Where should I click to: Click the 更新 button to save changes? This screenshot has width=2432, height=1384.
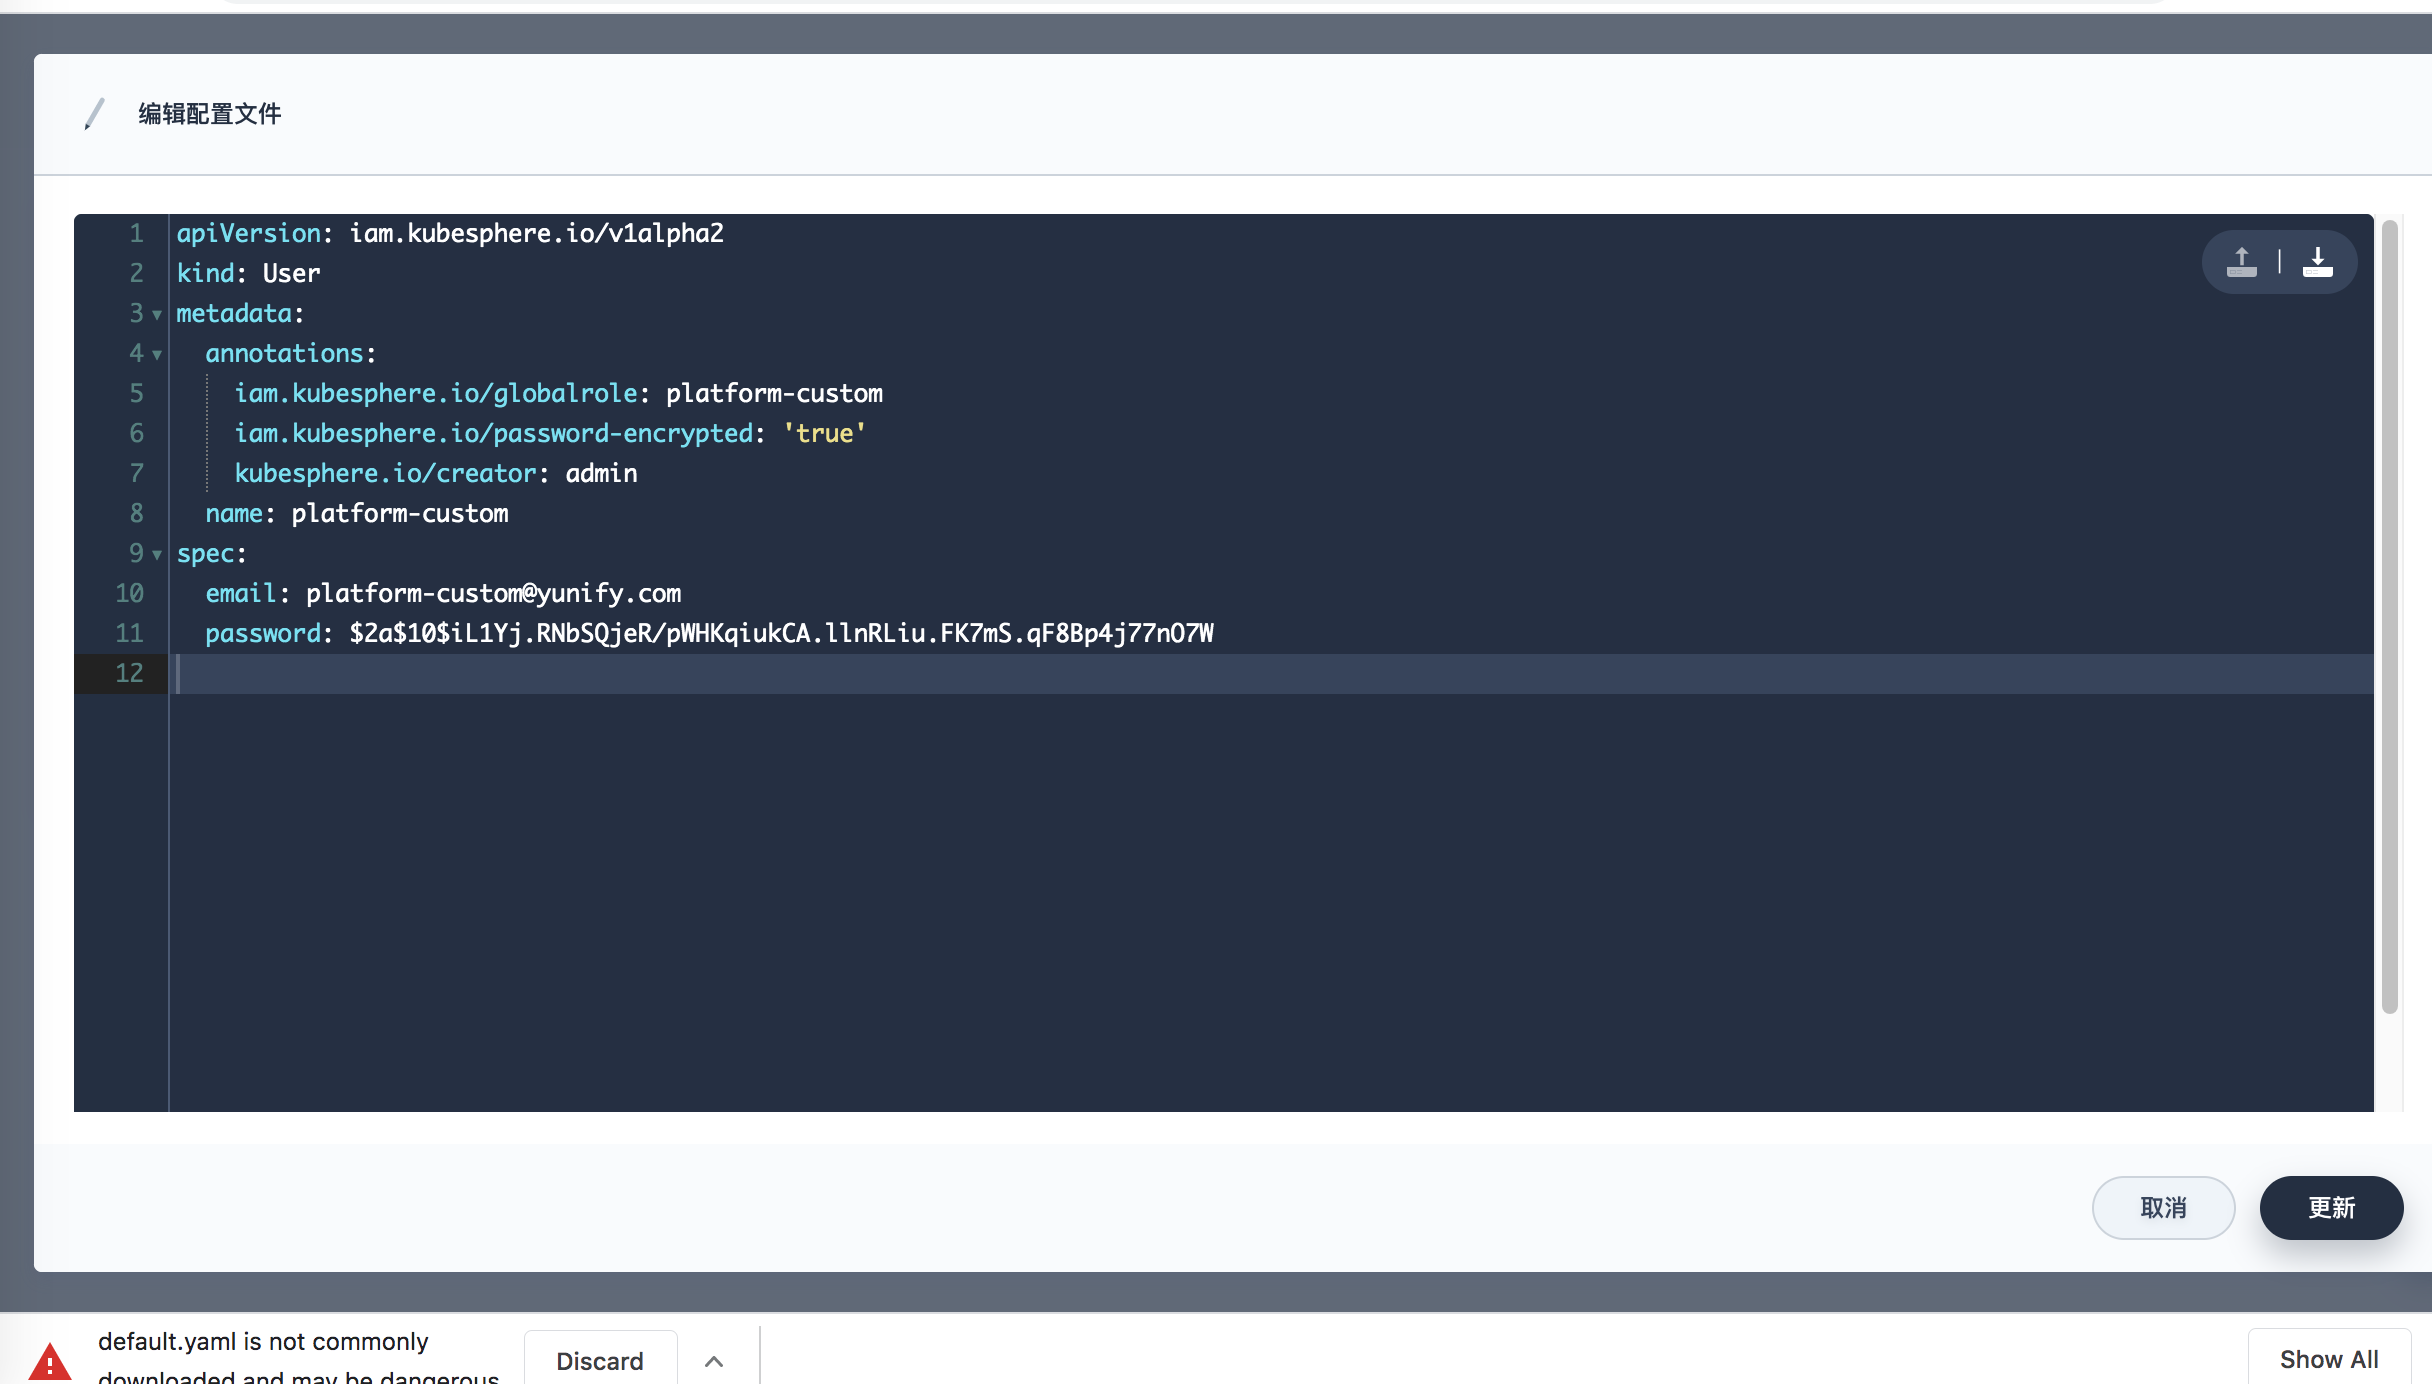2331,1207
